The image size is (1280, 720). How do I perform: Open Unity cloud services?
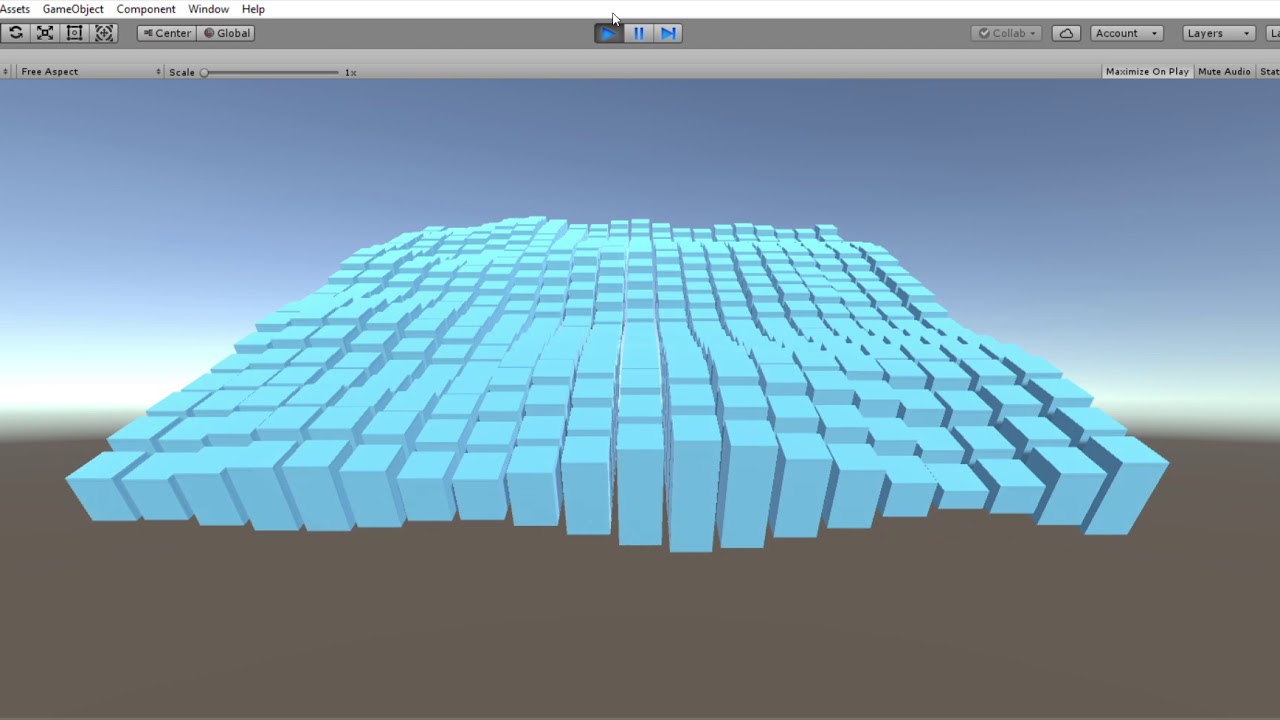(x=1066, y=33)
